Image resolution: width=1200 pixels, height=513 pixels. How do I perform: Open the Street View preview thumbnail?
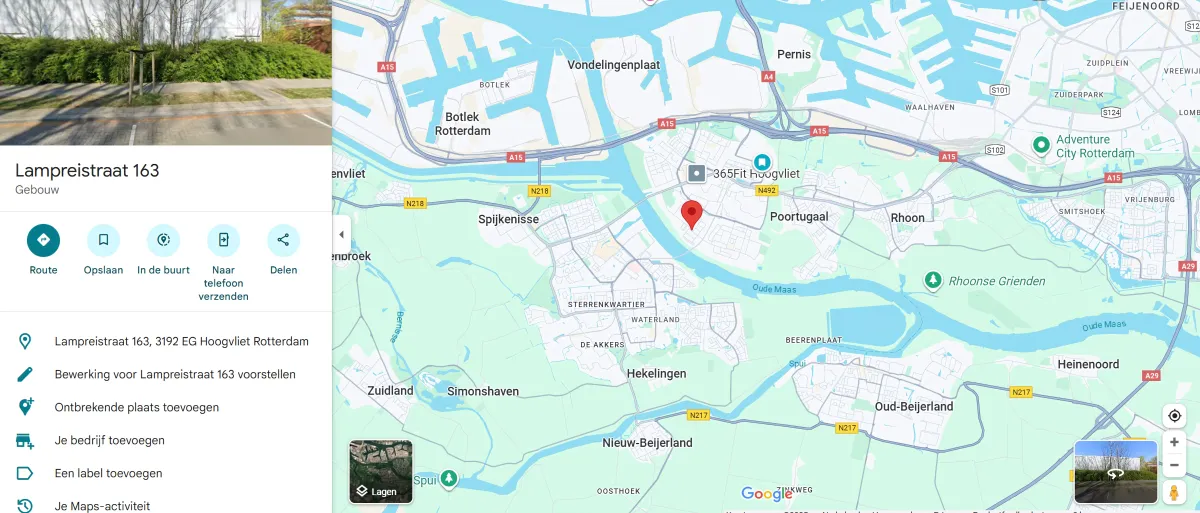1116,472
